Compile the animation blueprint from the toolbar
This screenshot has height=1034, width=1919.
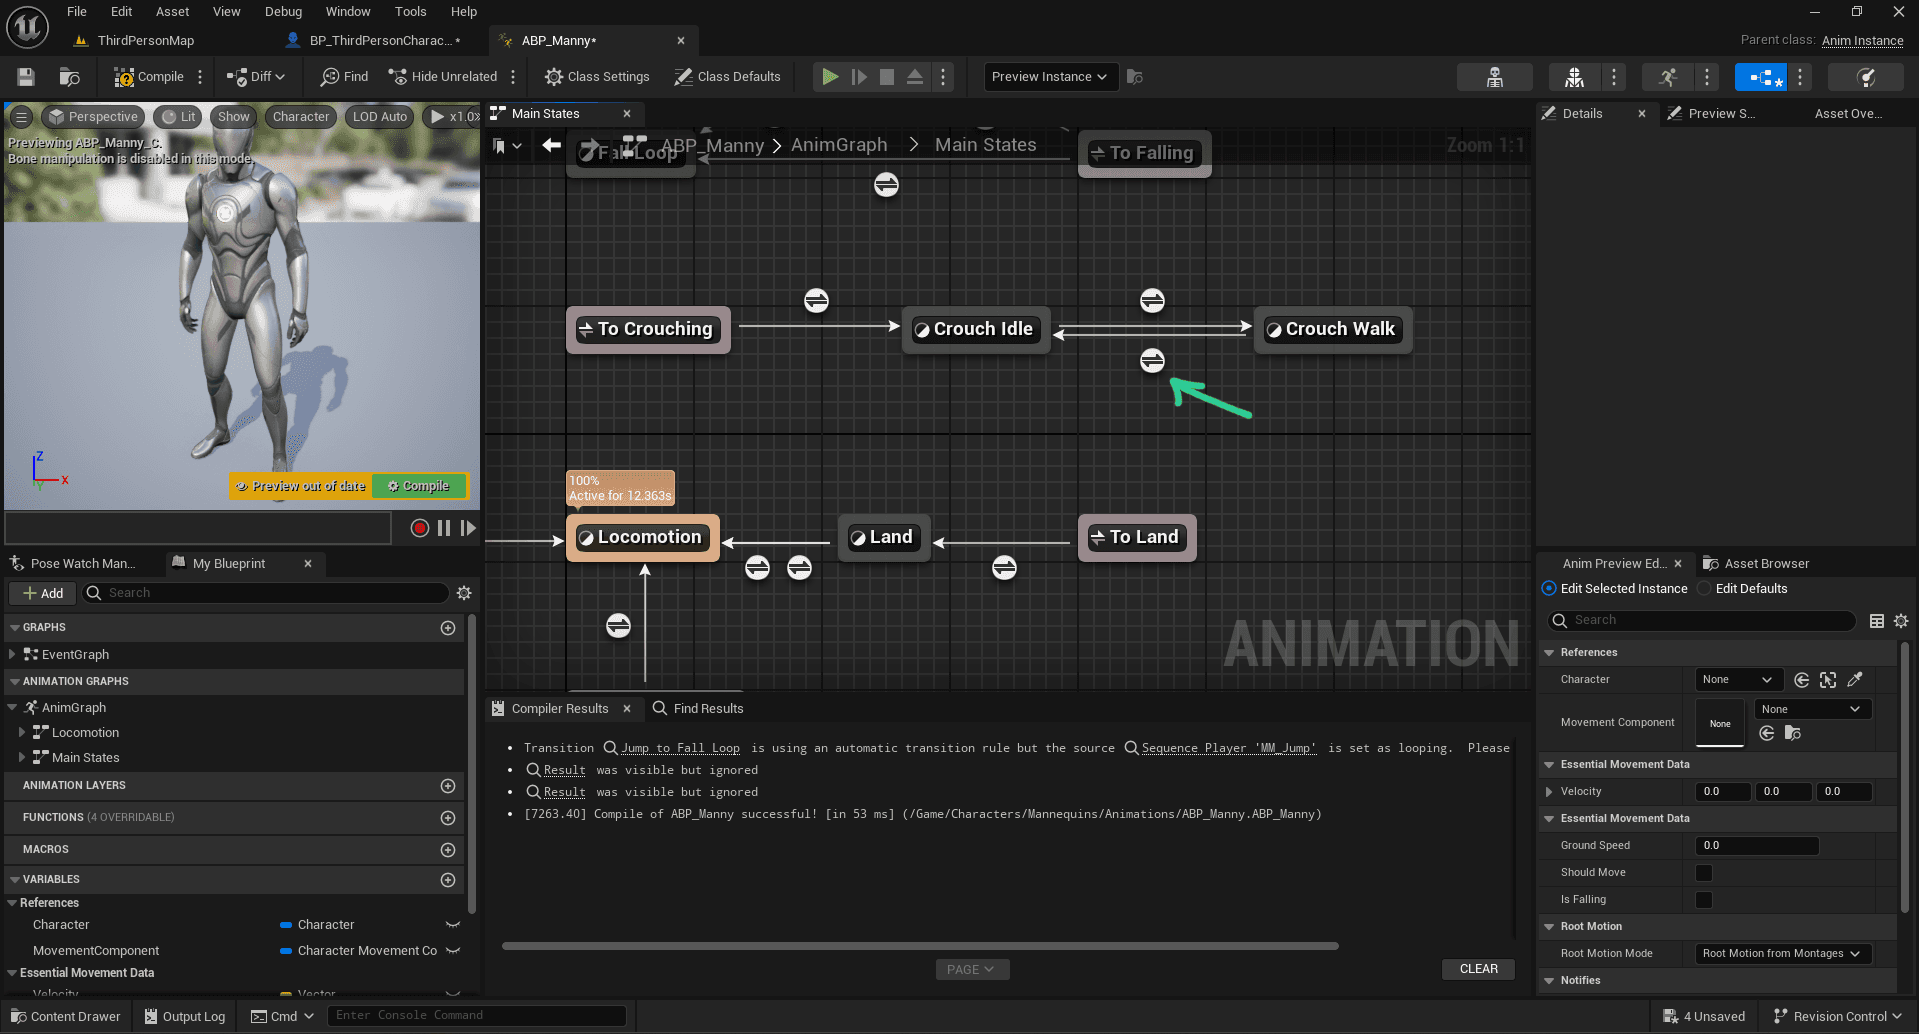coord(149,77)
